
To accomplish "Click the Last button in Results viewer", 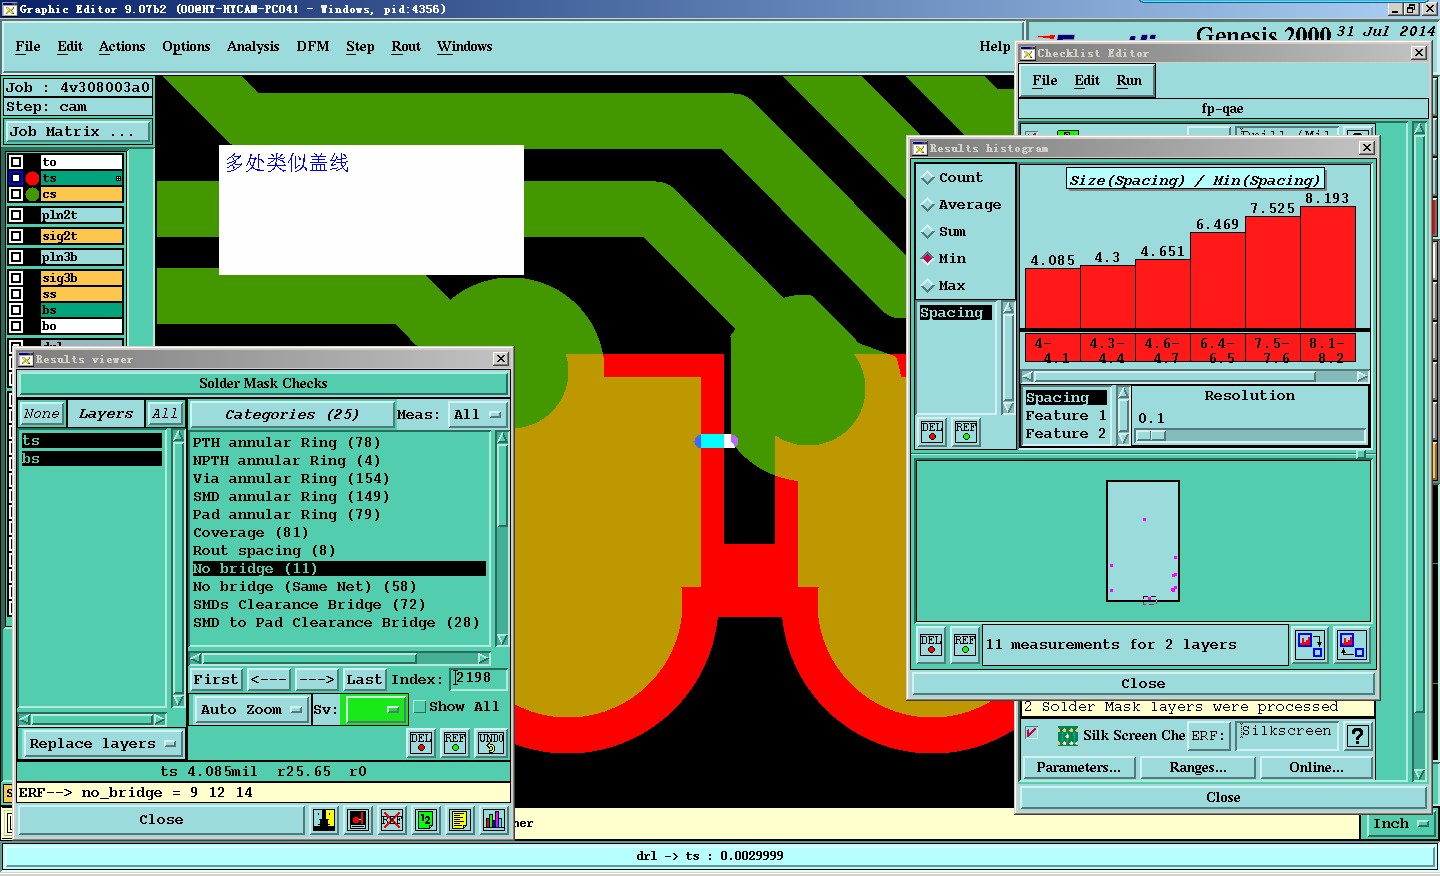I will point(364,680).
